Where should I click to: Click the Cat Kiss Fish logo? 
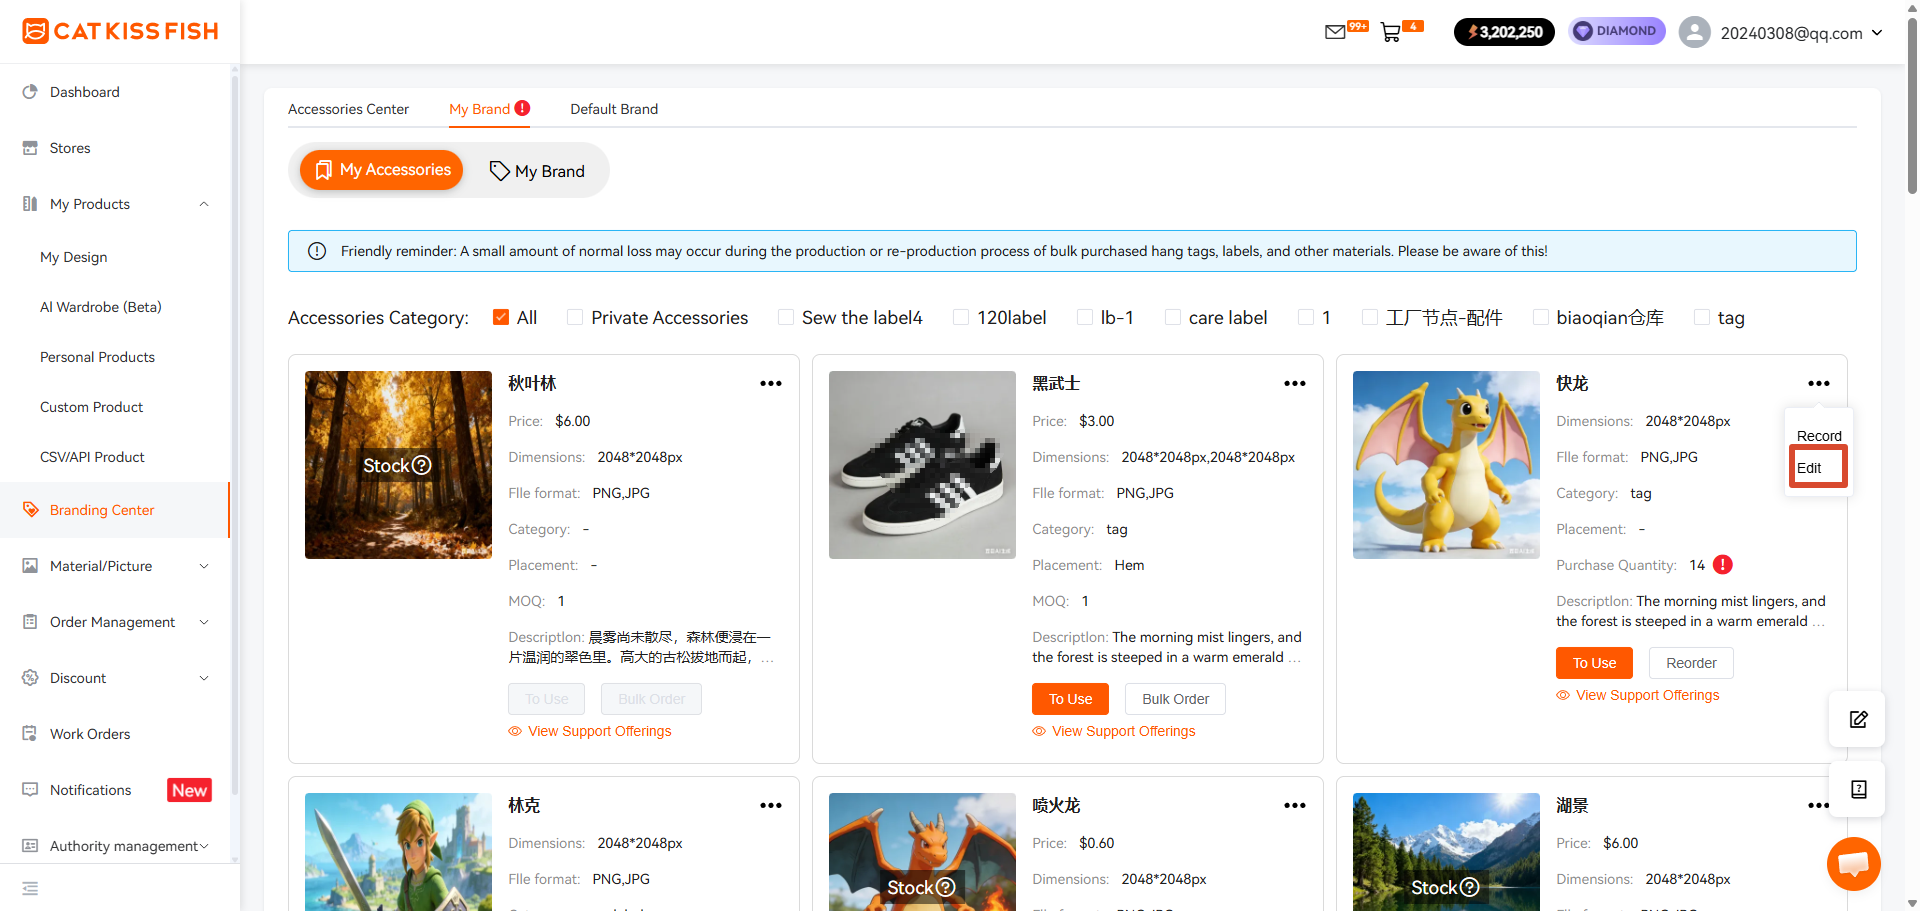(x=120, y=31)
